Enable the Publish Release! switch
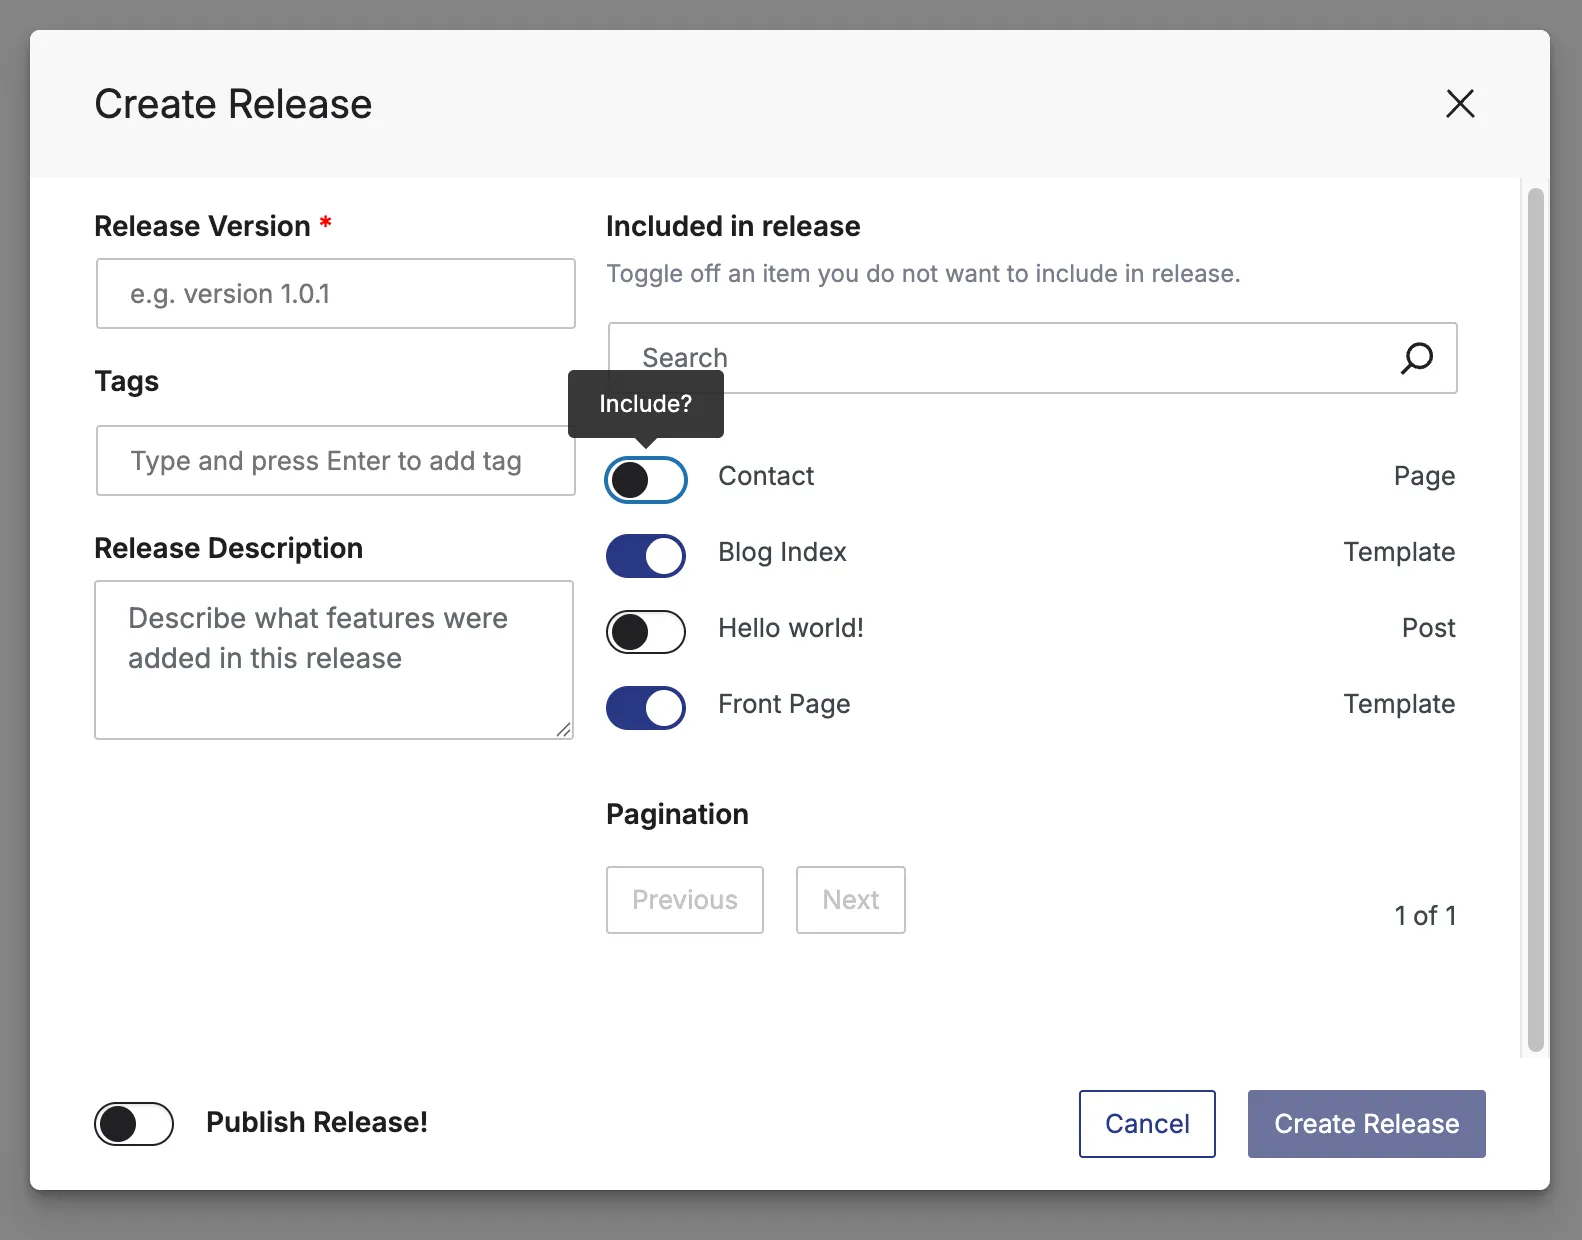 [134, 1124]
